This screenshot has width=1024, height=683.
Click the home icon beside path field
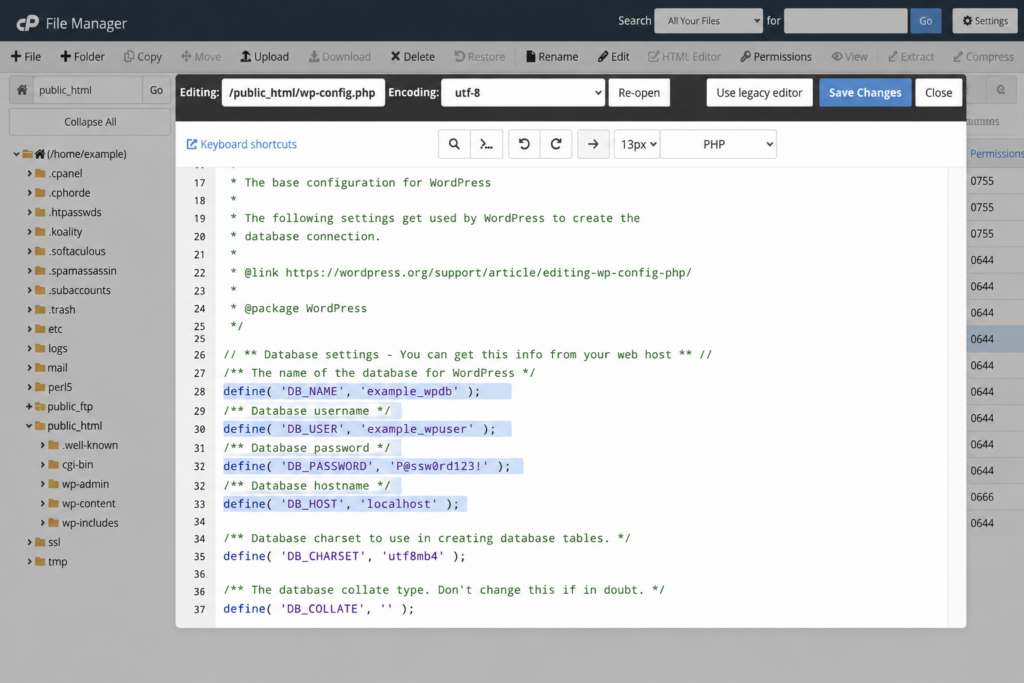22,90
